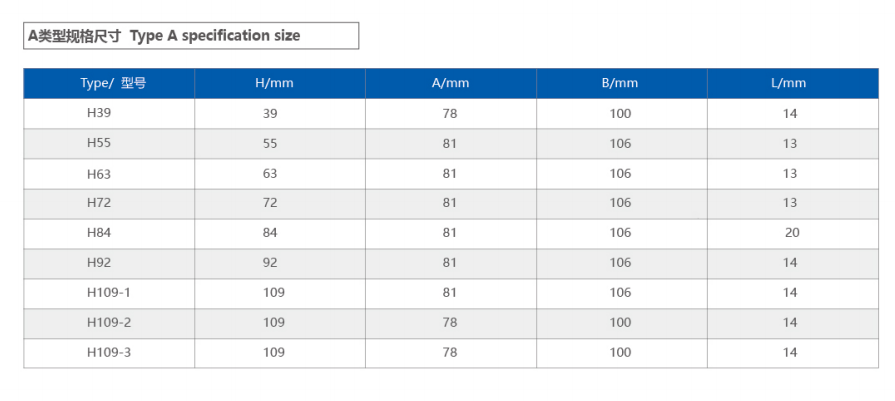Click the H84 row label
Viewport: 895px width, 401px height.
pos(99,233)
